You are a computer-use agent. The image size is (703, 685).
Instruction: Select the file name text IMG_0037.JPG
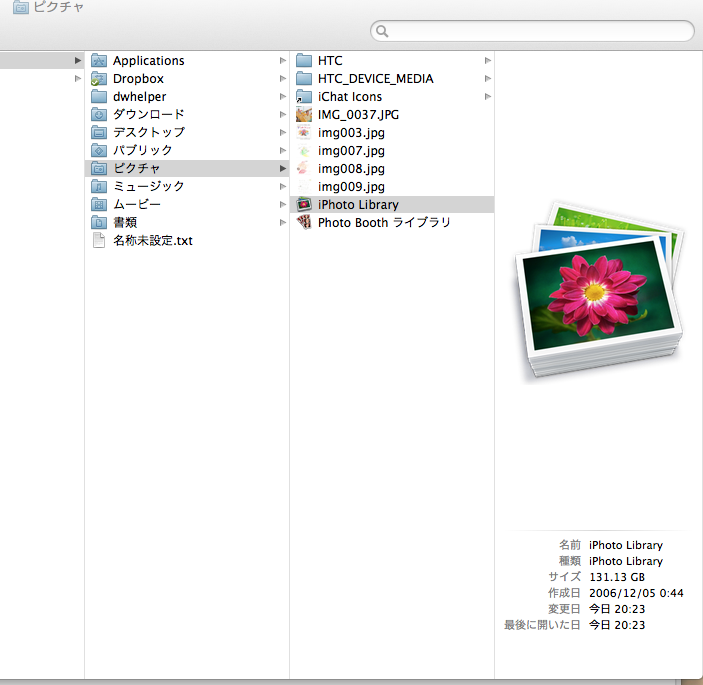tap(358, 115)
